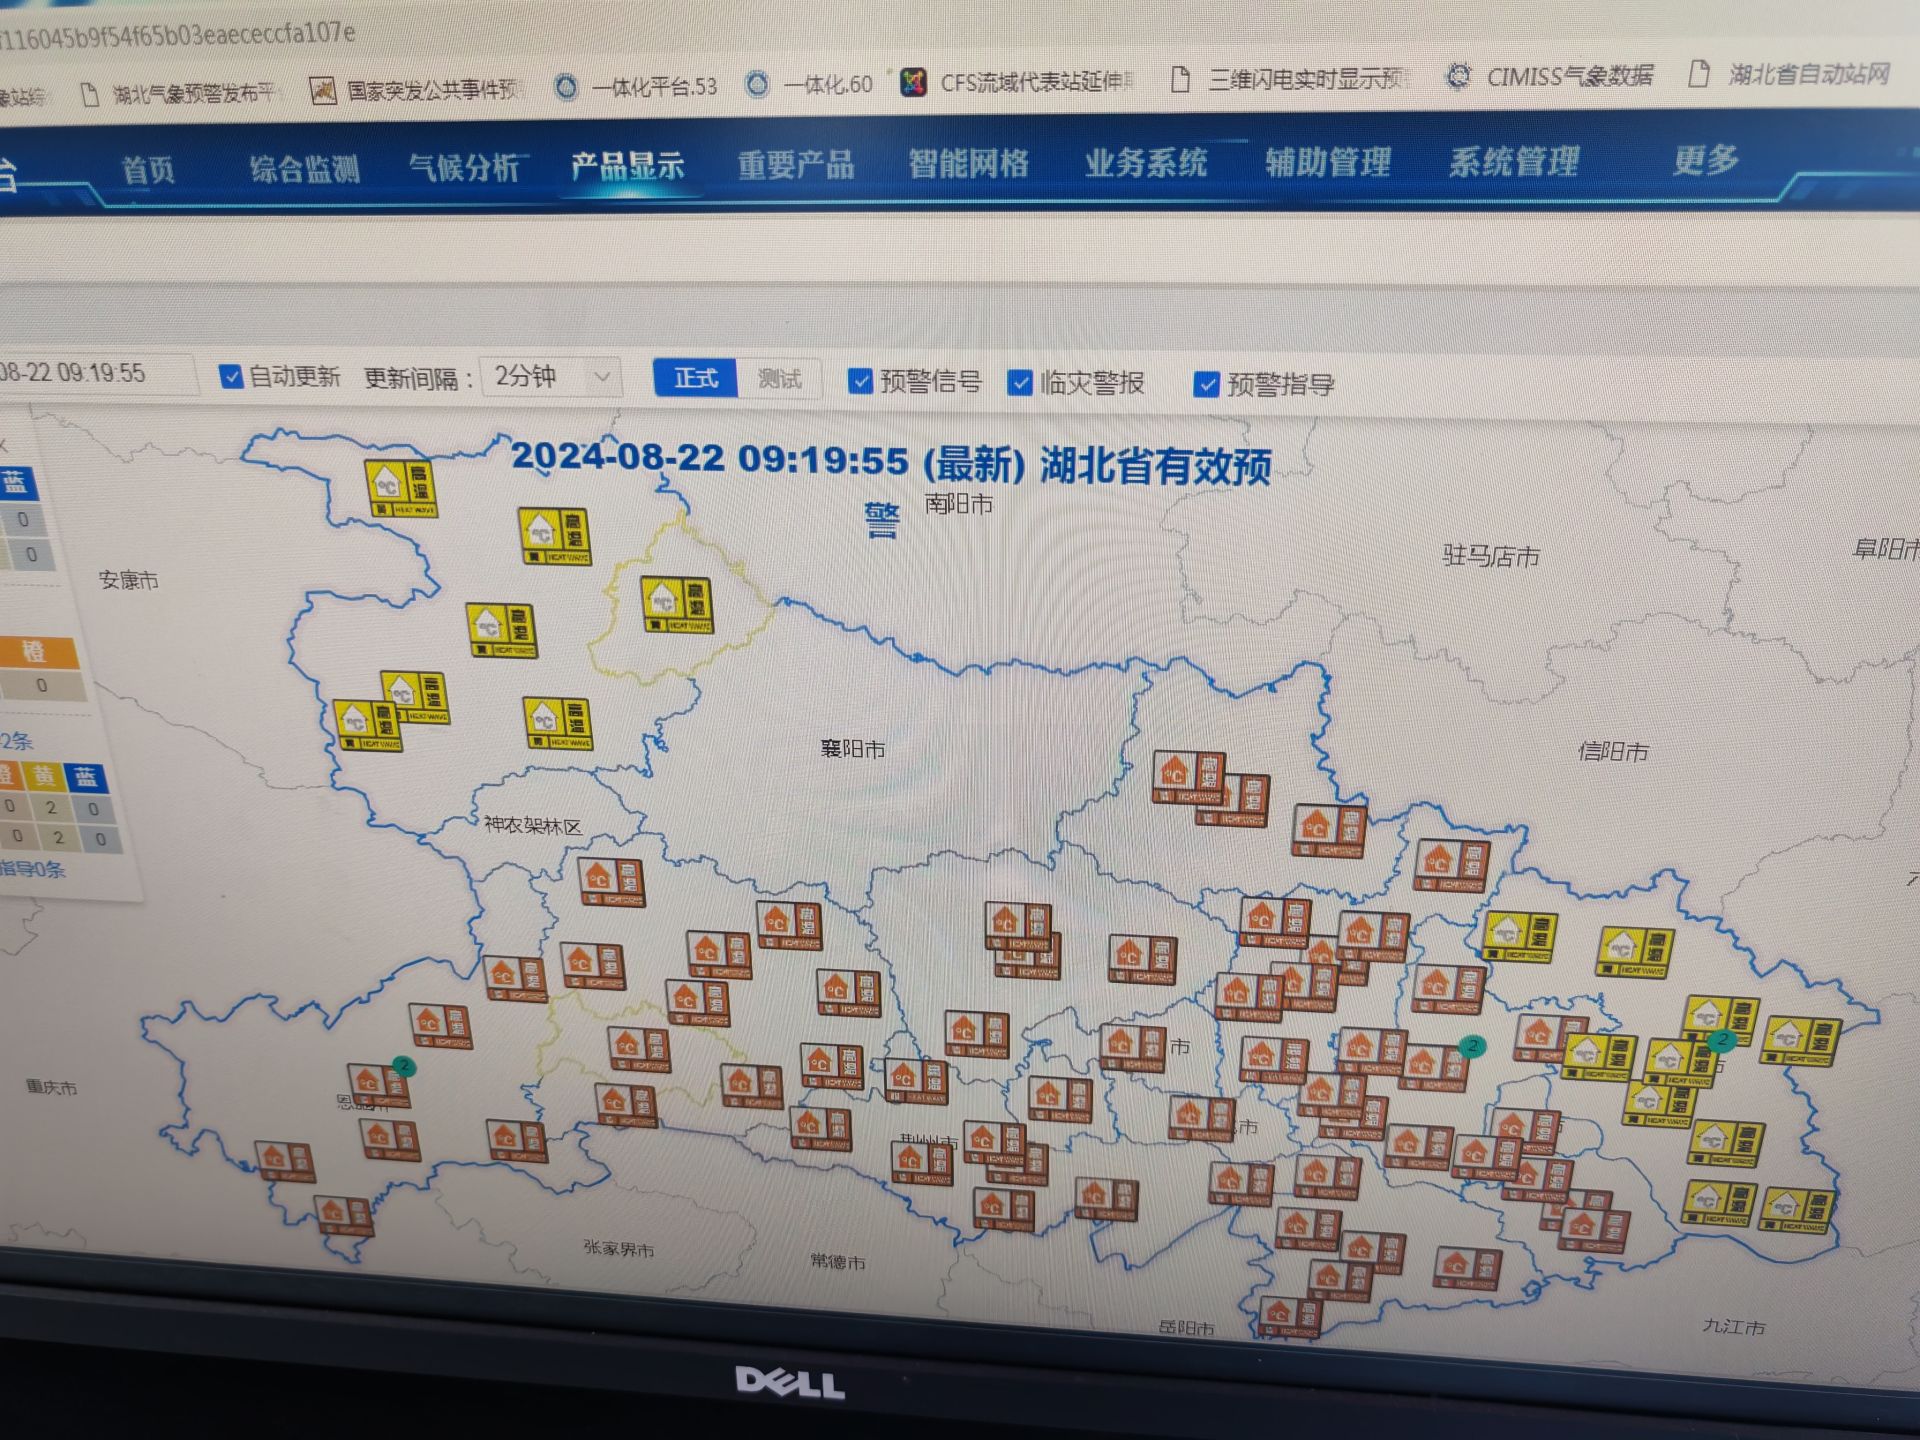The image size is (1920, 1440).
Task: Click the 信阳市 map label
Action: click(1612, 751)
